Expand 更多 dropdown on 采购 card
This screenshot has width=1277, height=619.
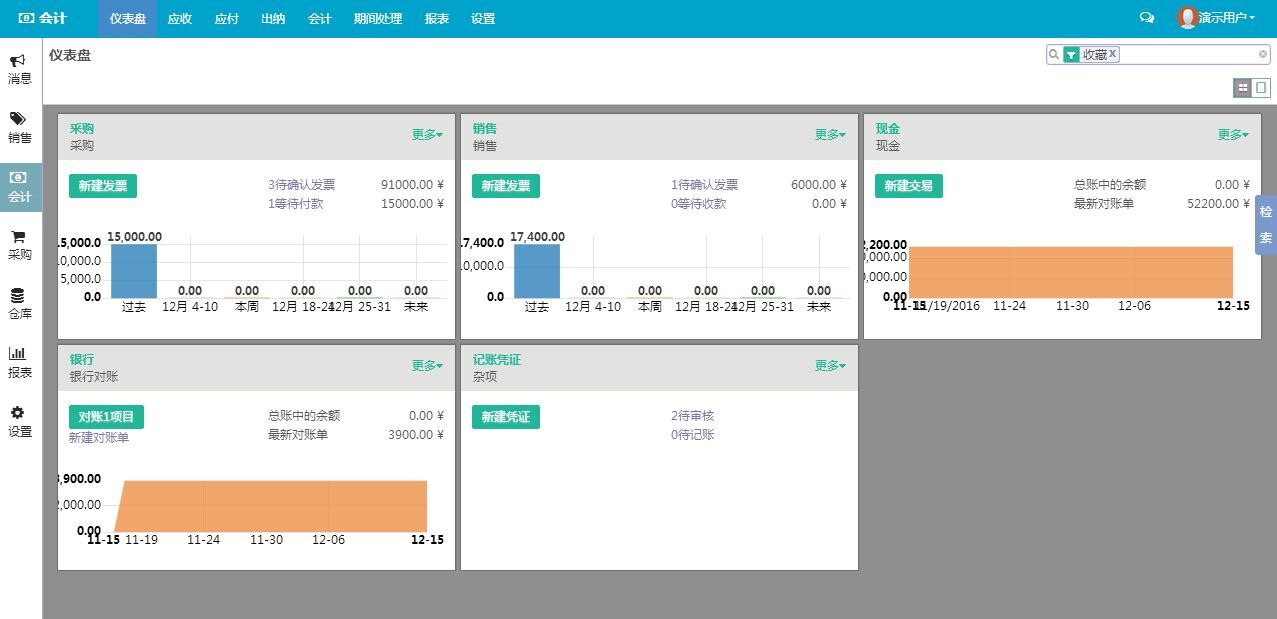click(427, 135)
